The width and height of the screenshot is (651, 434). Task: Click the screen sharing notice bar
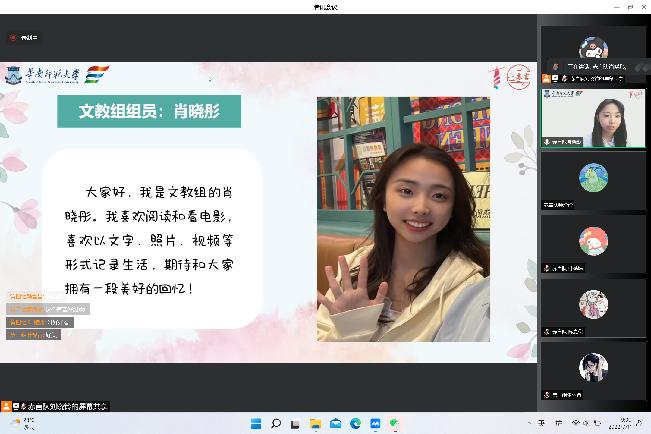(56, 406)
